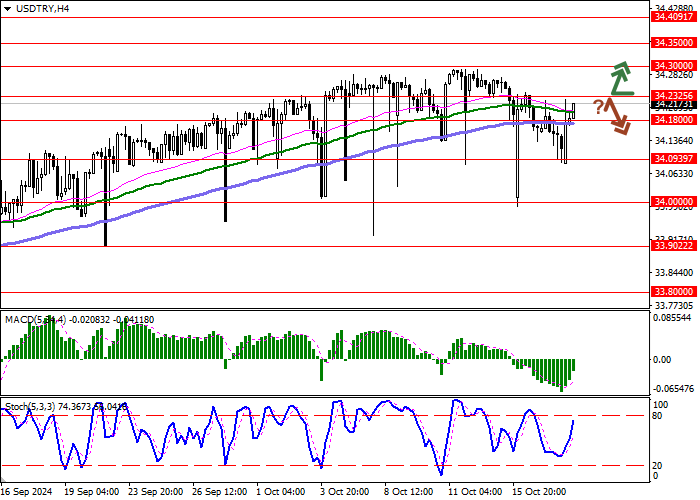Select the 34.23256 red level label
This screenshot has width=700, height=500.
pos(673,96)
